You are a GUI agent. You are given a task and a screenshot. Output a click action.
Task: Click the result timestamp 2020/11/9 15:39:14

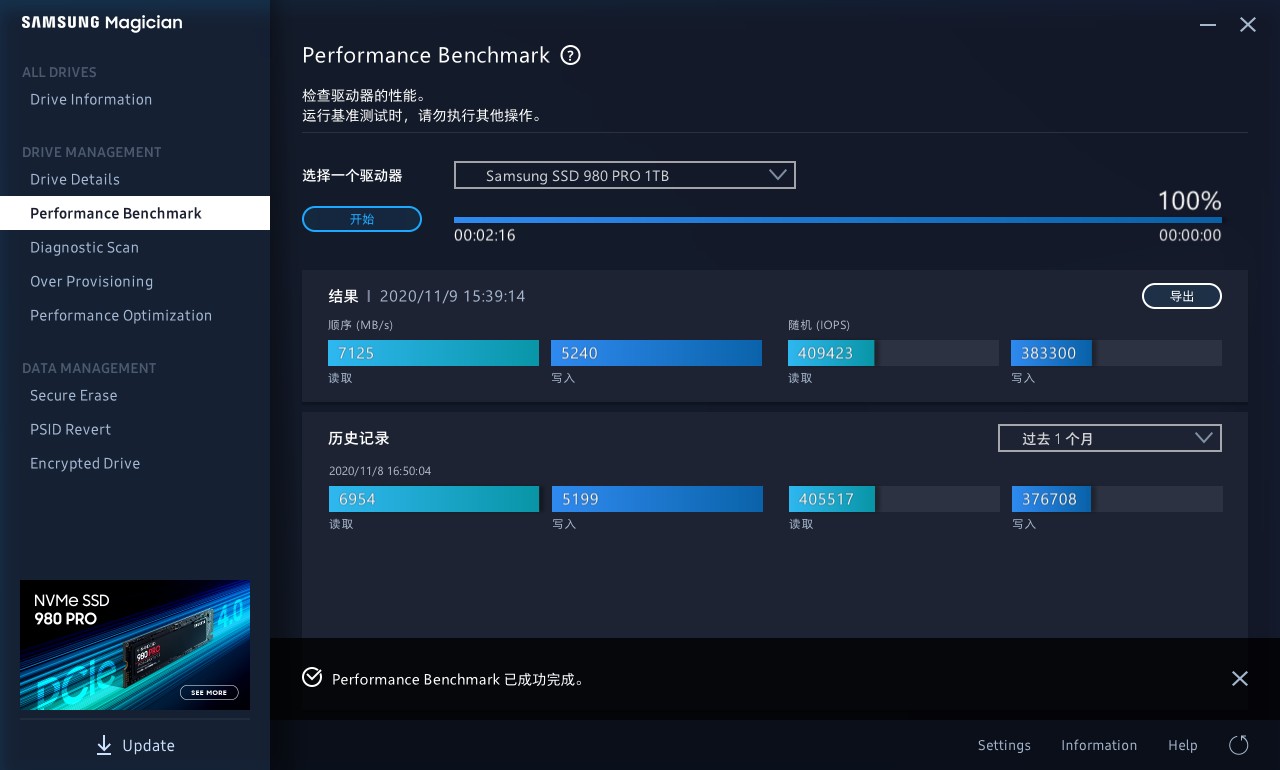click(452, 296)
